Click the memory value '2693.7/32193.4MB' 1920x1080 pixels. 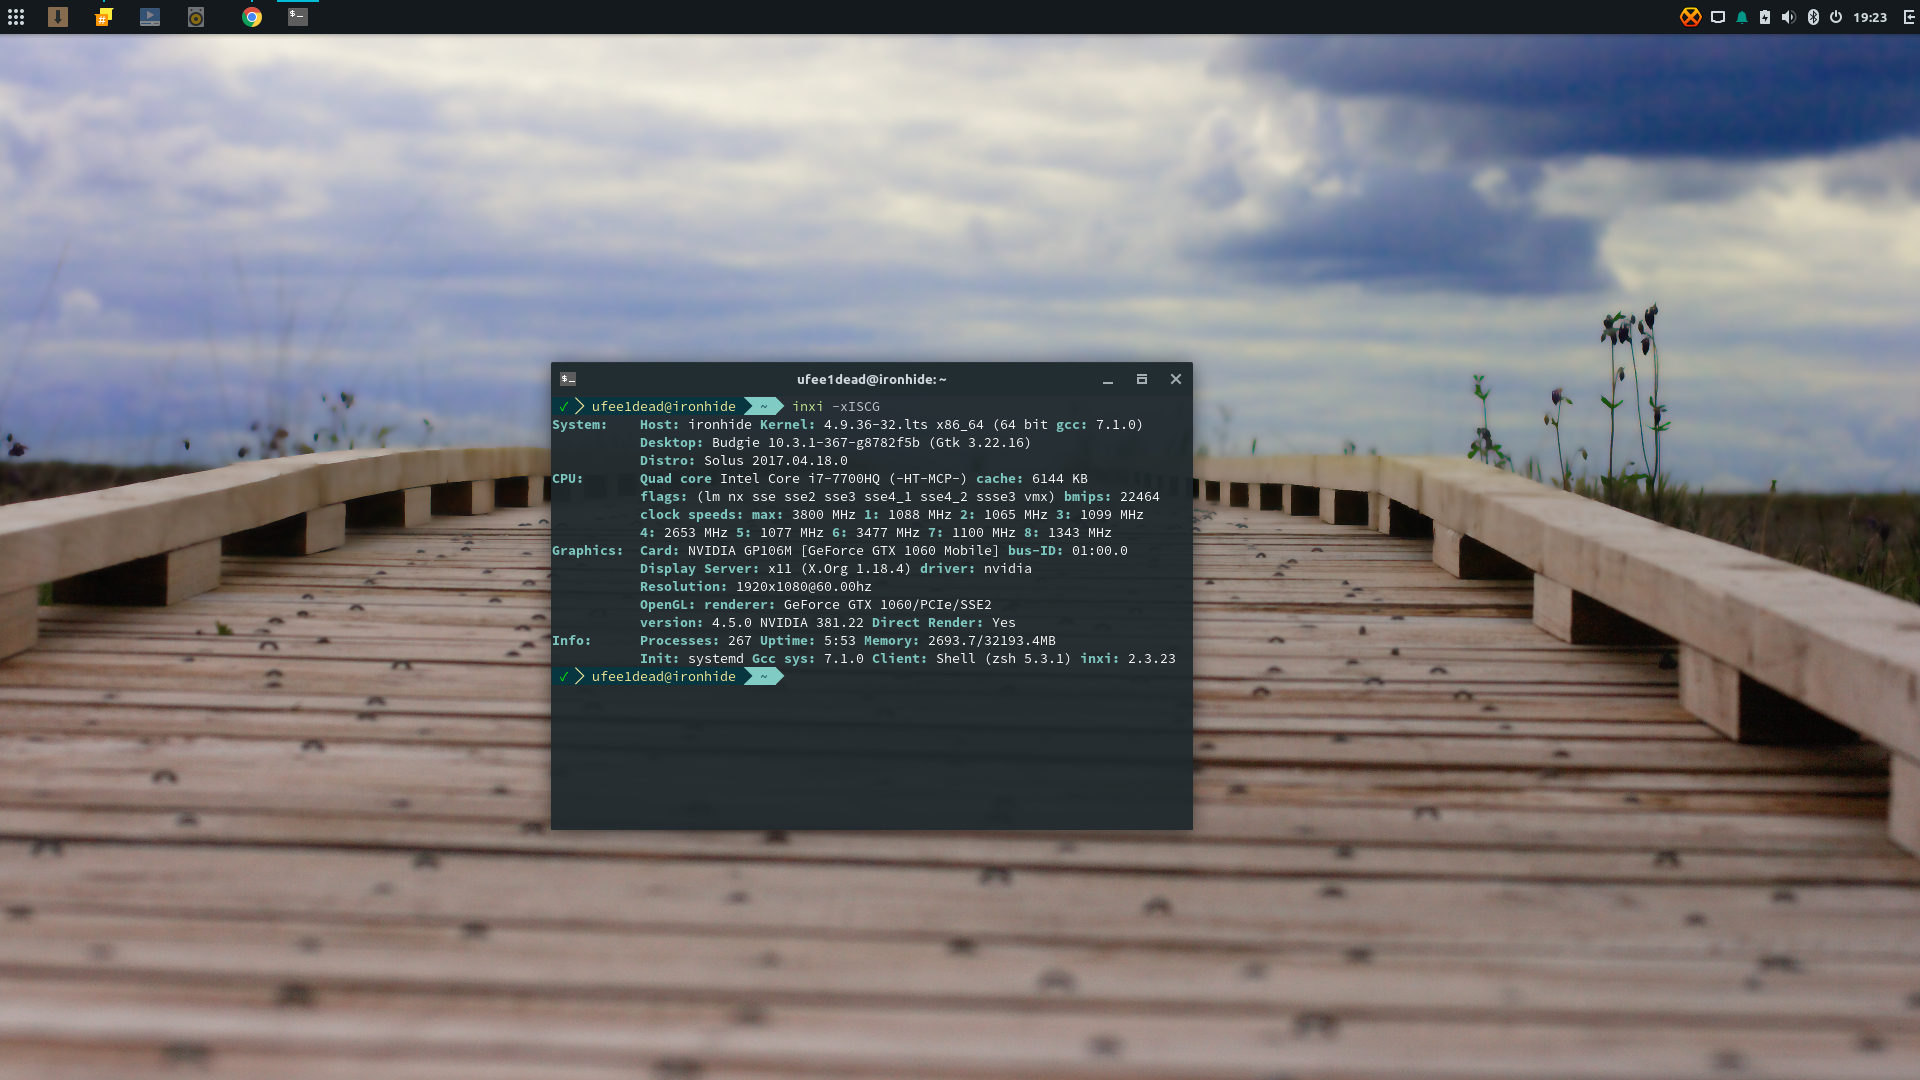pyautogui.click(x=992, y=641)
